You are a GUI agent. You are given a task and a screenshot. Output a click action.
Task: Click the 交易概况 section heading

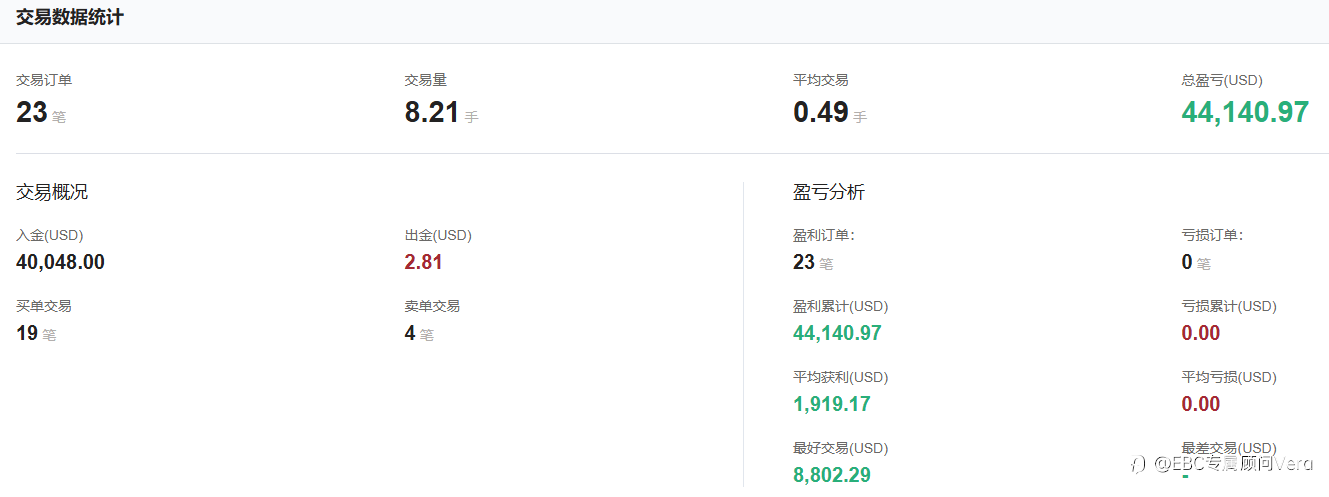click(52, 192)
